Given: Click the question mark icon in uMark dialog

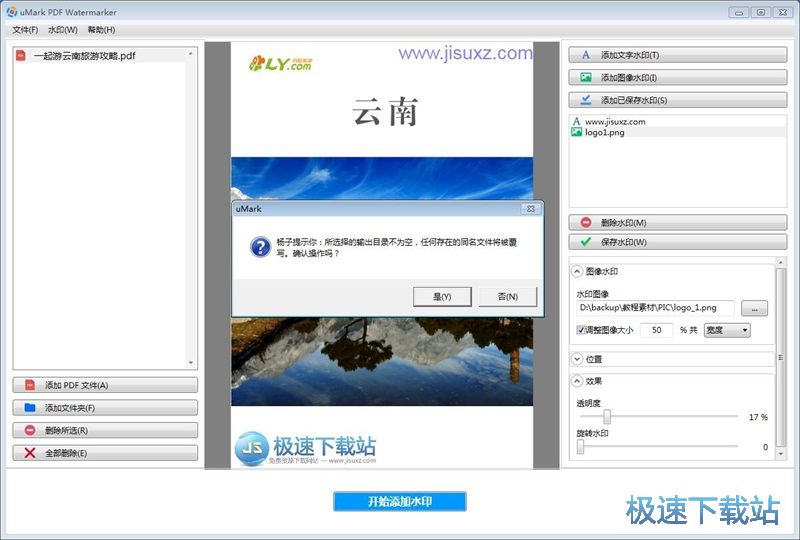Looking at the screenshot, I should (x=260, y=247).
